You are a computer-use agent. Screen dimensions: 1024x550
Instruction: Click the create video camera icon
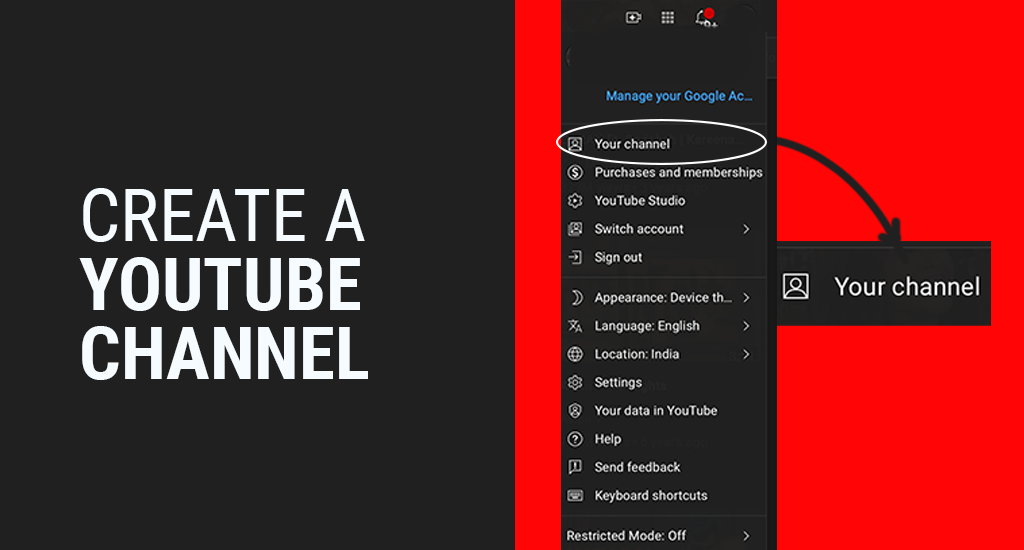[633, 18]
